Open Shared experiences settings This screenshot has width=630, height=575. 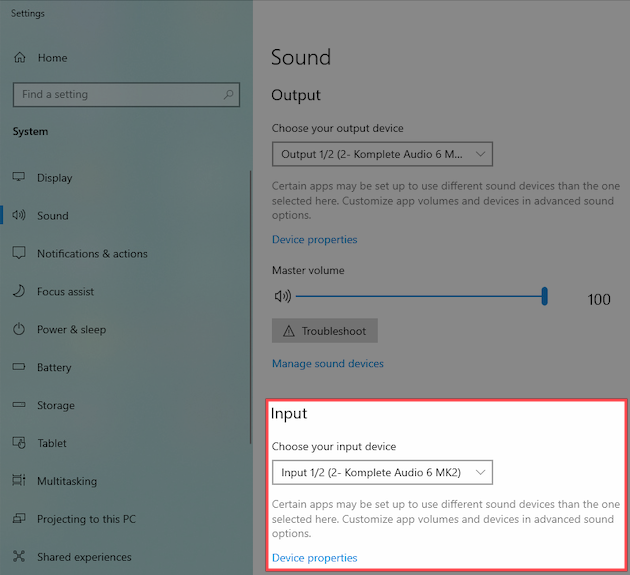tap(84, 557)
